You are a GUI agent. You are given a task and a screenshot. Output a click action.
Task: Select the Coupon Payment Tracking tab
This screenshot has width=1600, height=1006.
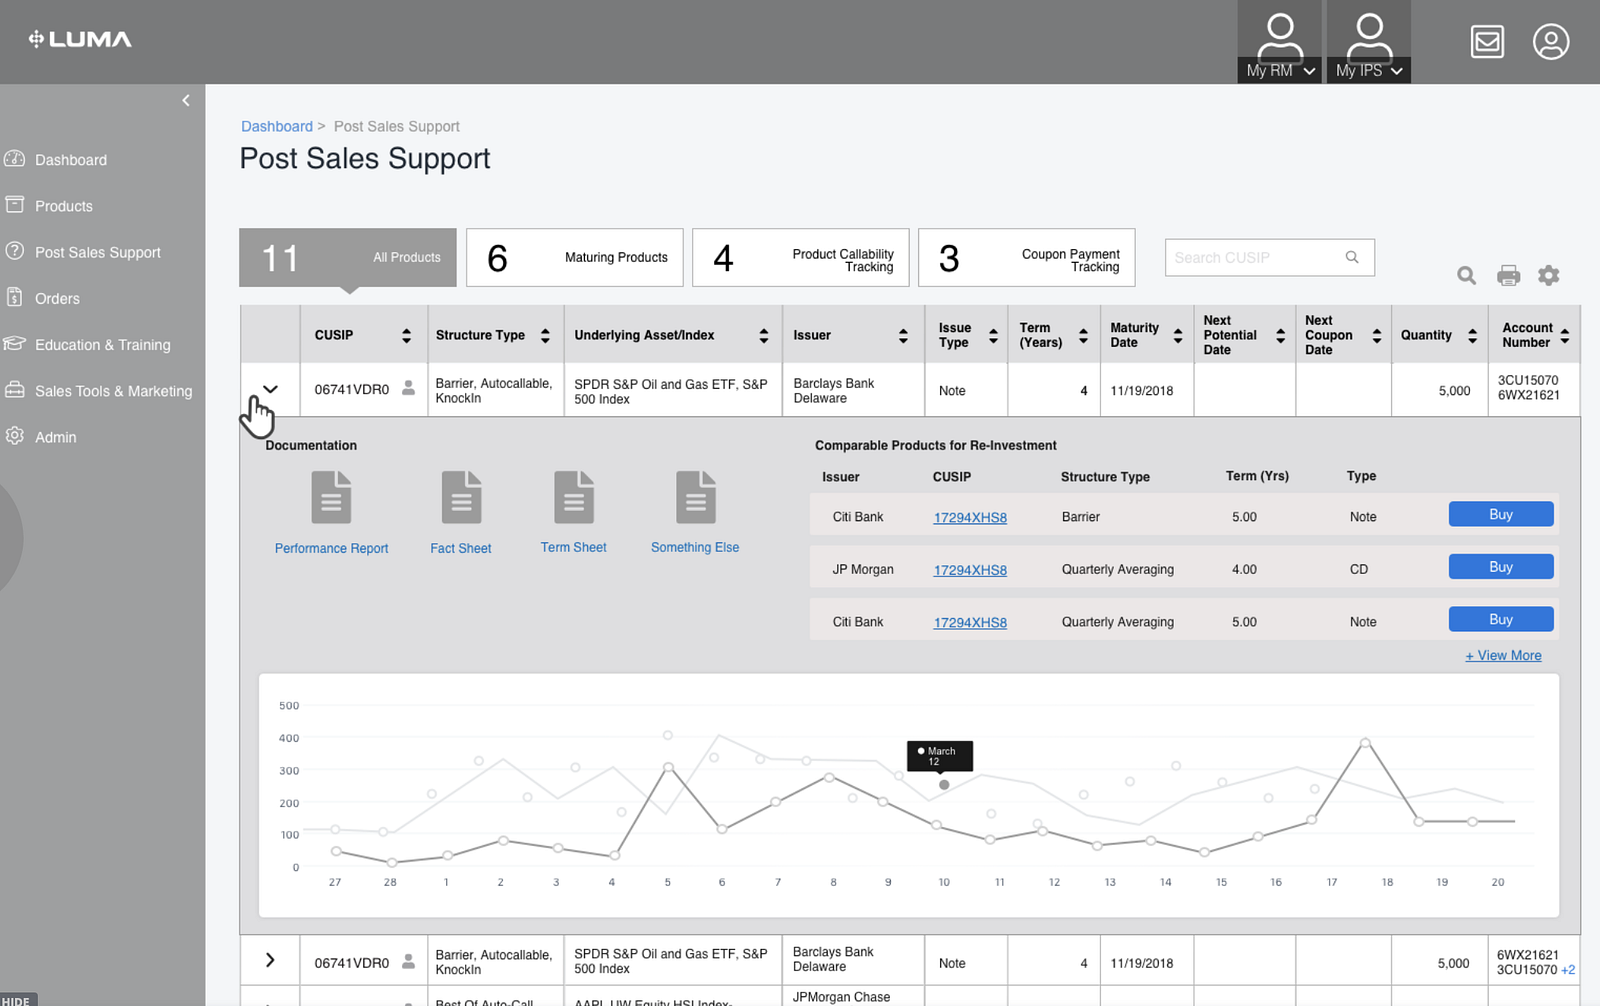tap(1027, 258)
